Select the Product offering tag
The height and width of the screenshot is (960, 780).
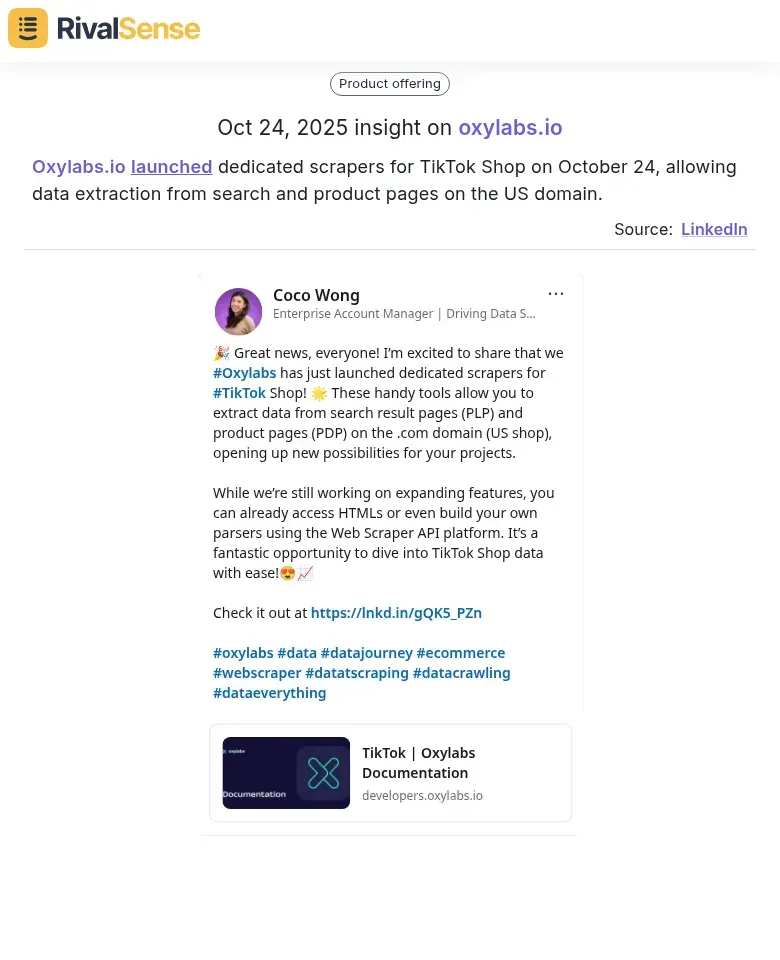(390, 84)
